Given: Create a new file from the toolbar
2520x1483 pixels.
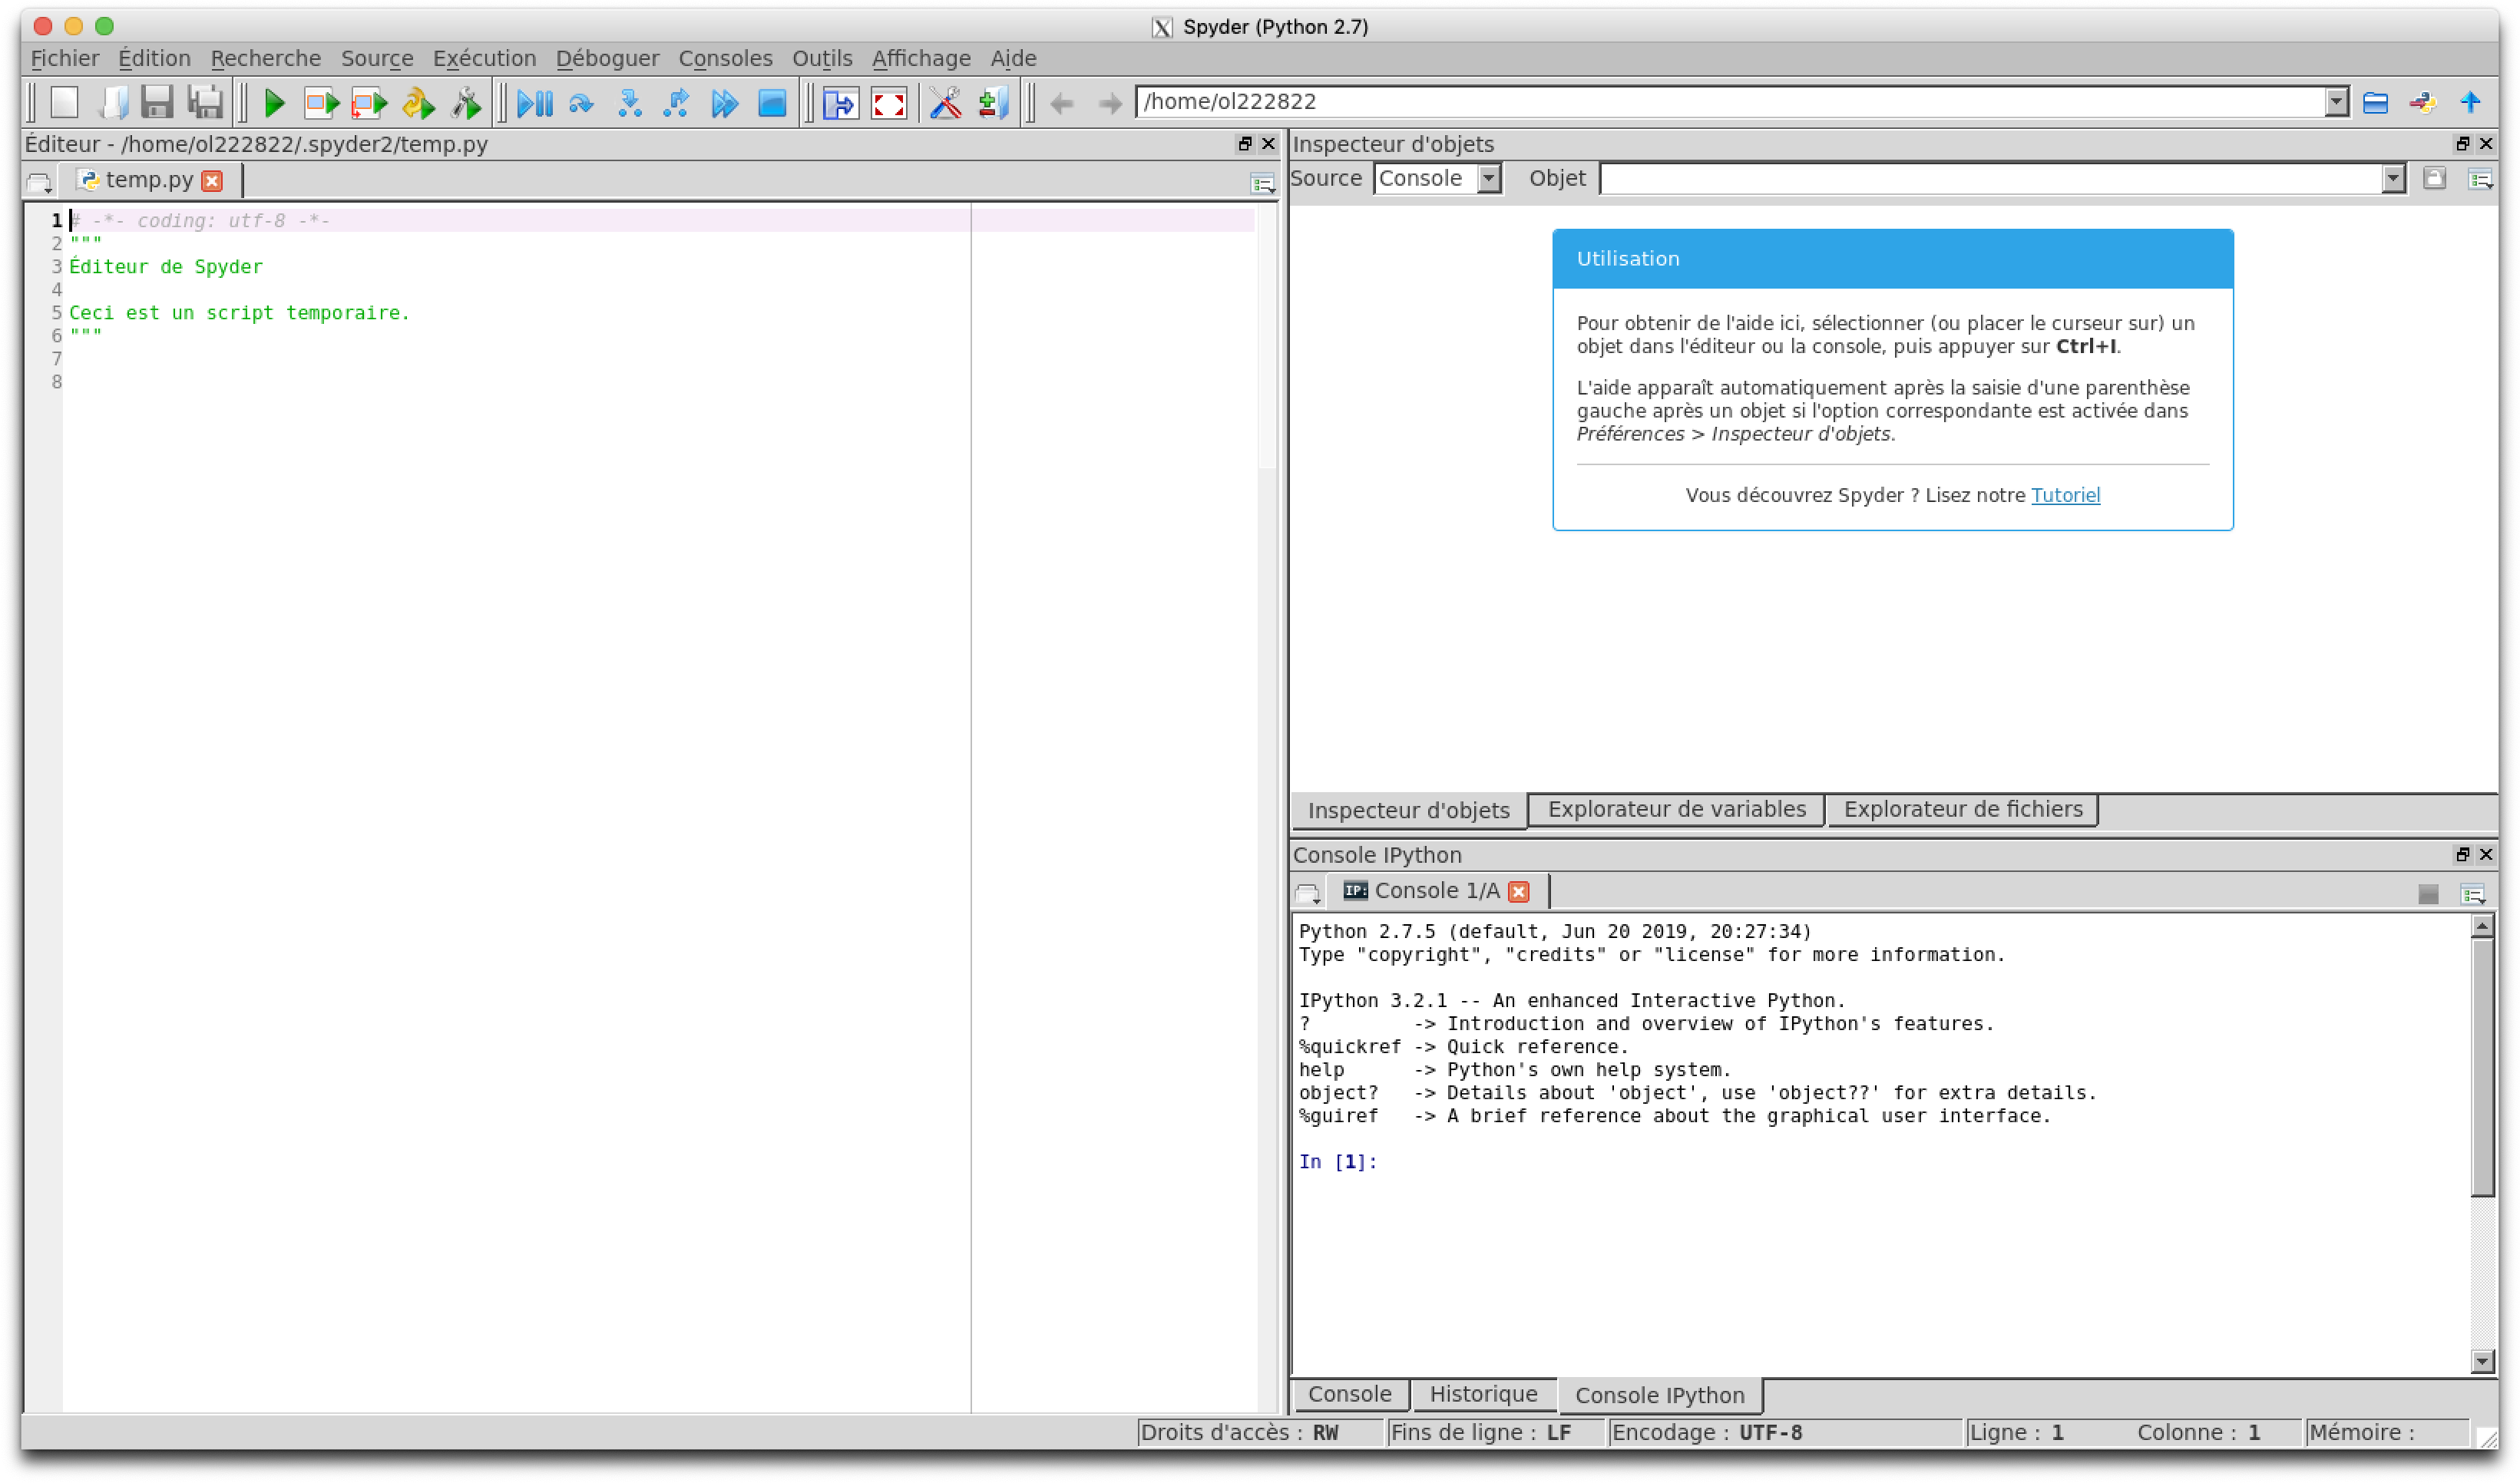Looking at the screenshot, I should point(65,103).
